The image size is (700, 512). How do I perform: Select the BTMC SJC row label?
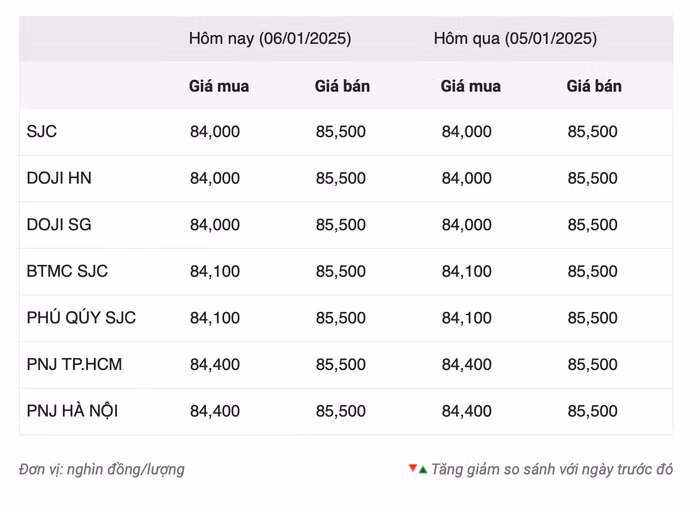tap(67, 271)
